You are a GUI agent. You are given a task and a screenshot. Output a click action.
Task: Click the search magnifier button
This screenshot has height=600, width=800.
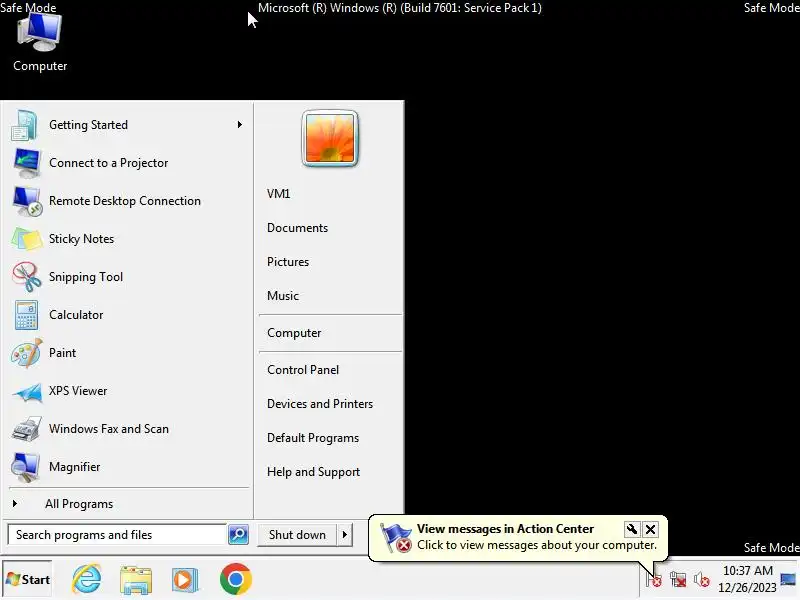[238, 535]
